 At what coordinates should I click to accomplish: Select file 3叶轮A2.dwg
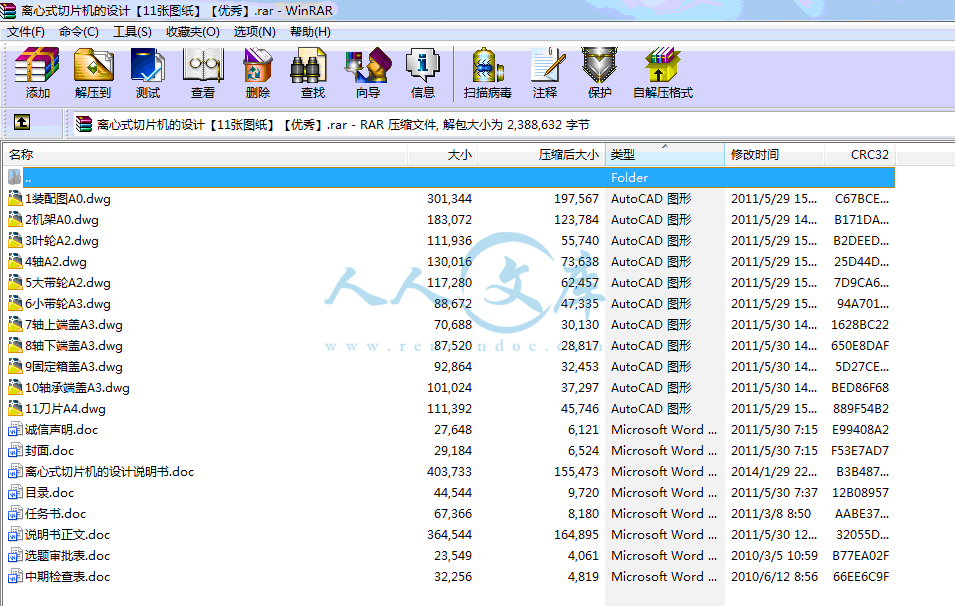(62, 241)
